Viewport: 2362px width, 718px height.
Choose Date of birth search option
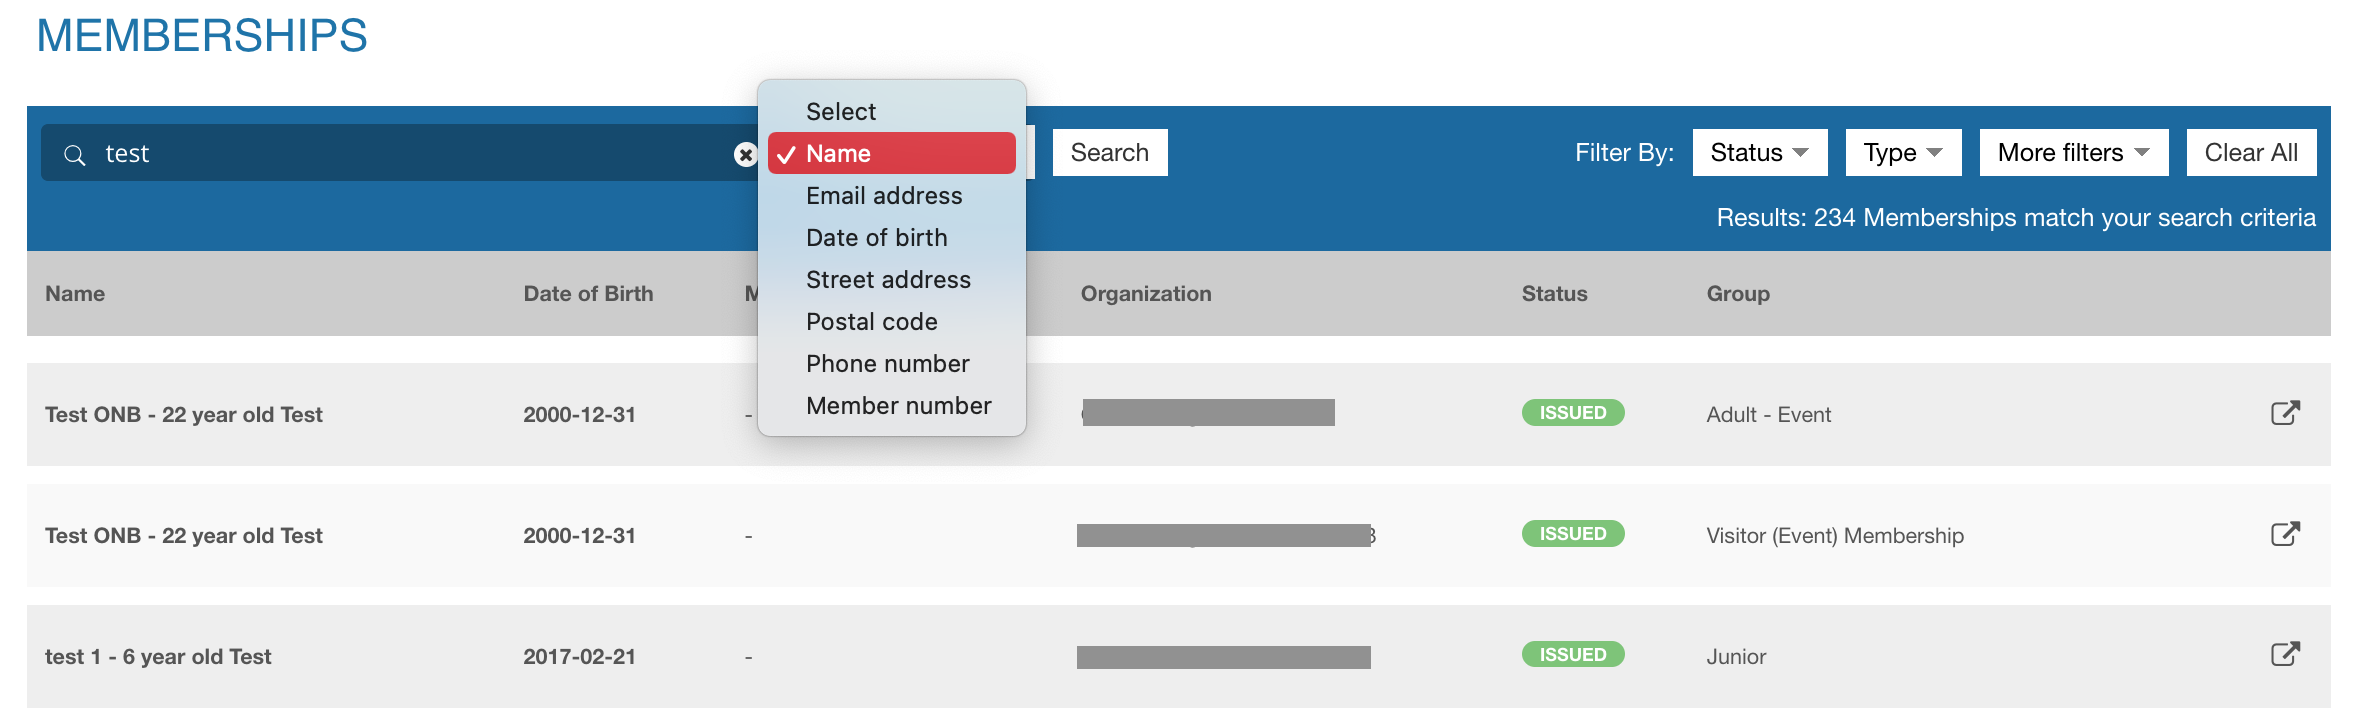[876, 238]
